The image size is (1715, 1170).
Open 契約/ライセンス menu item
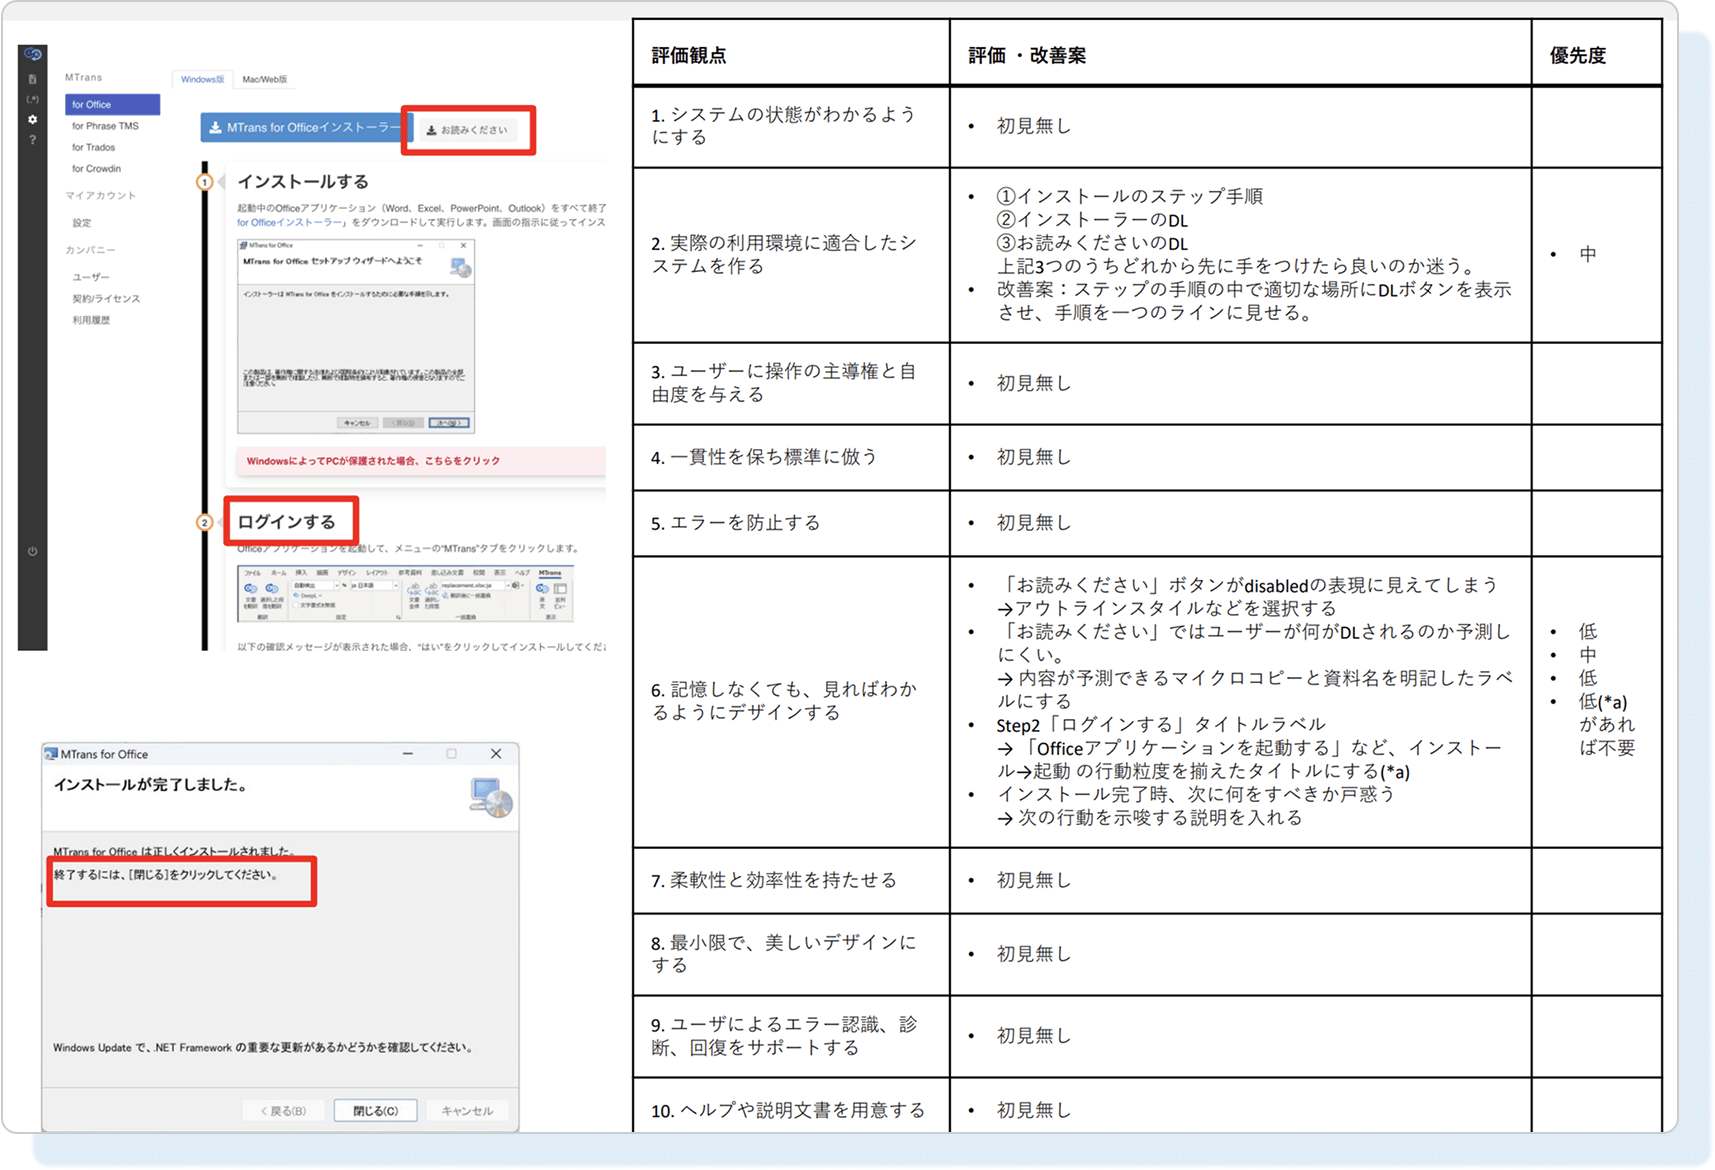click(106, 298)
